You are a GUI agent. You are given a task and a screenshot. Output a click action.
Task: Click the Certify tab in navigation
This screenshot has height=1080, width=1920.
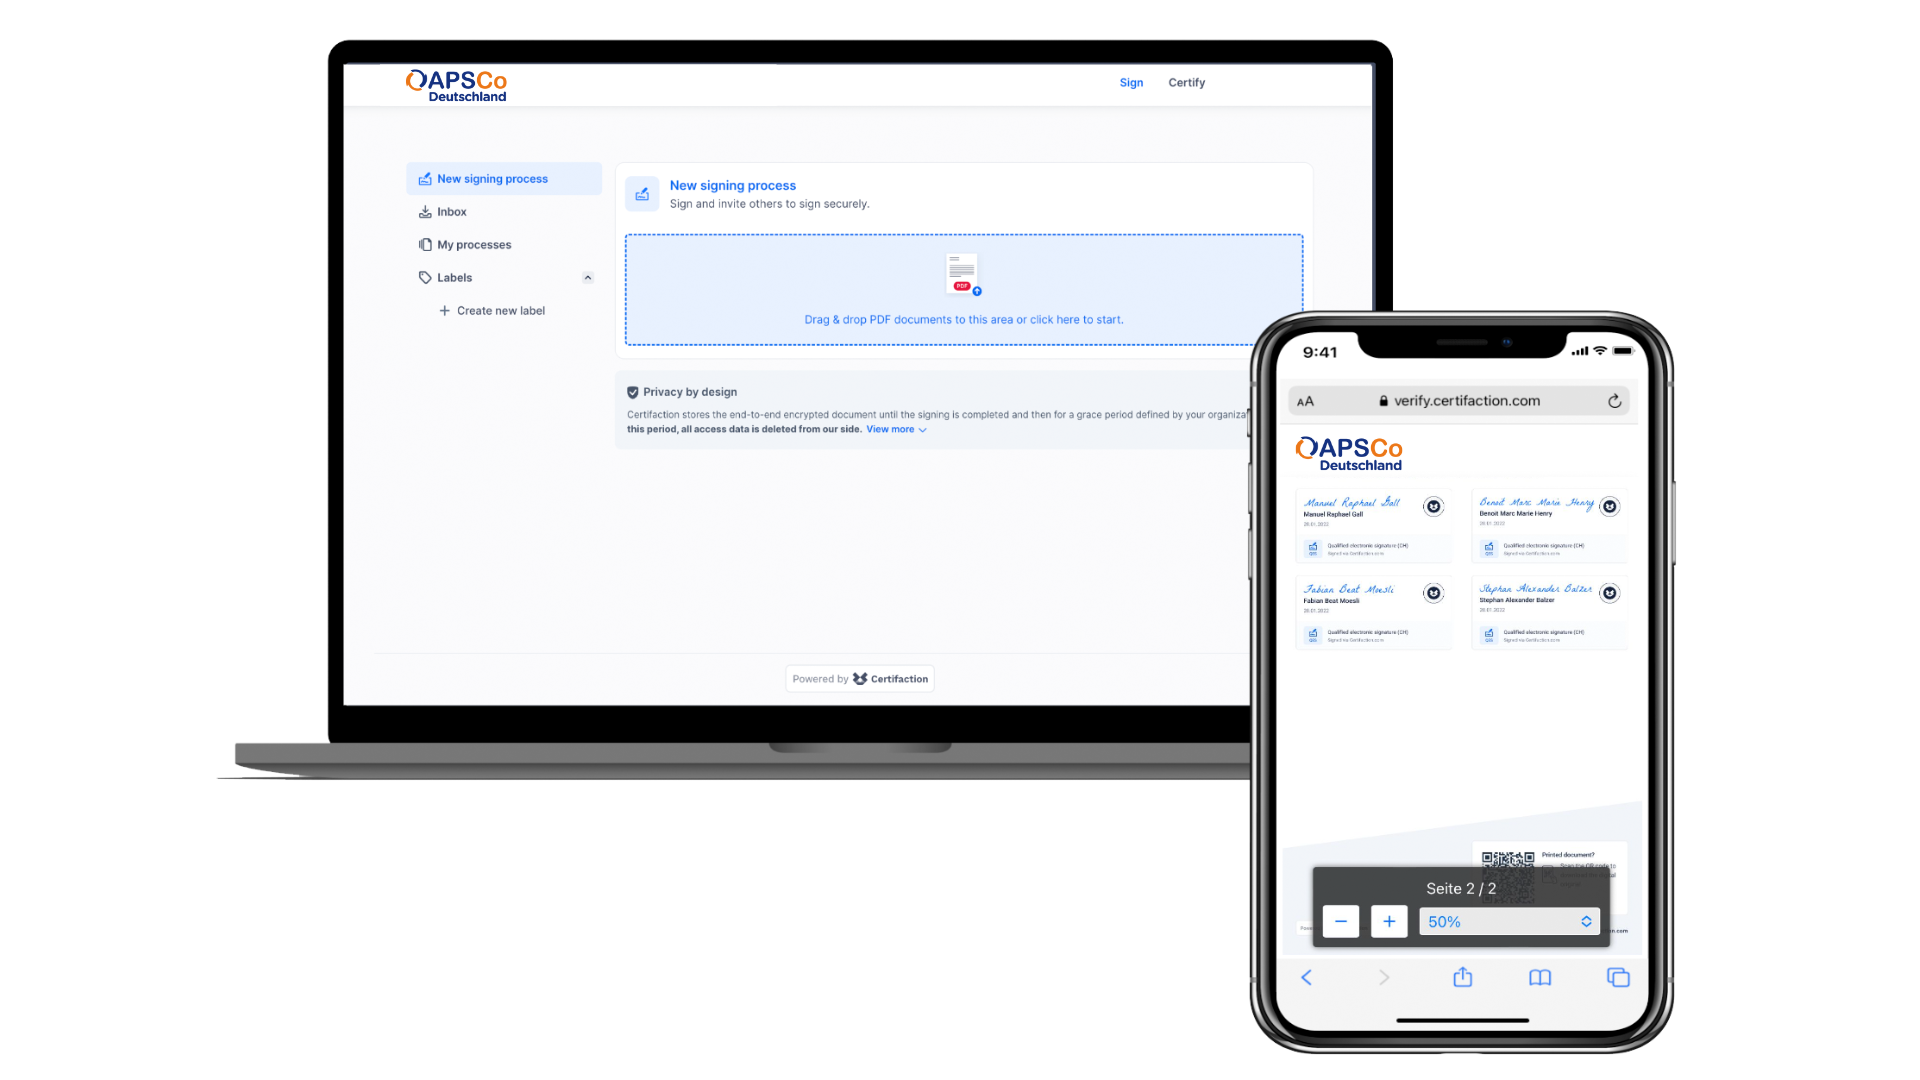(1185, 82)
